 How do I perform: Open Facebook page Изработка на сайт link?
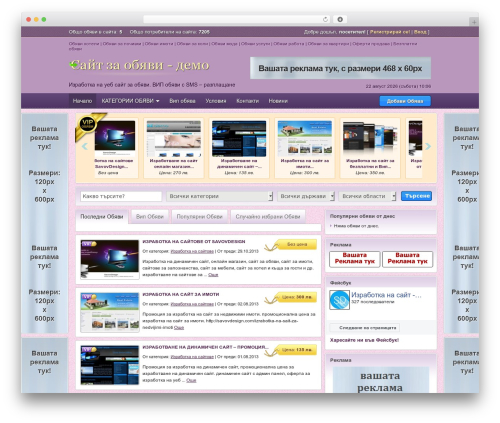click(386, 295)
